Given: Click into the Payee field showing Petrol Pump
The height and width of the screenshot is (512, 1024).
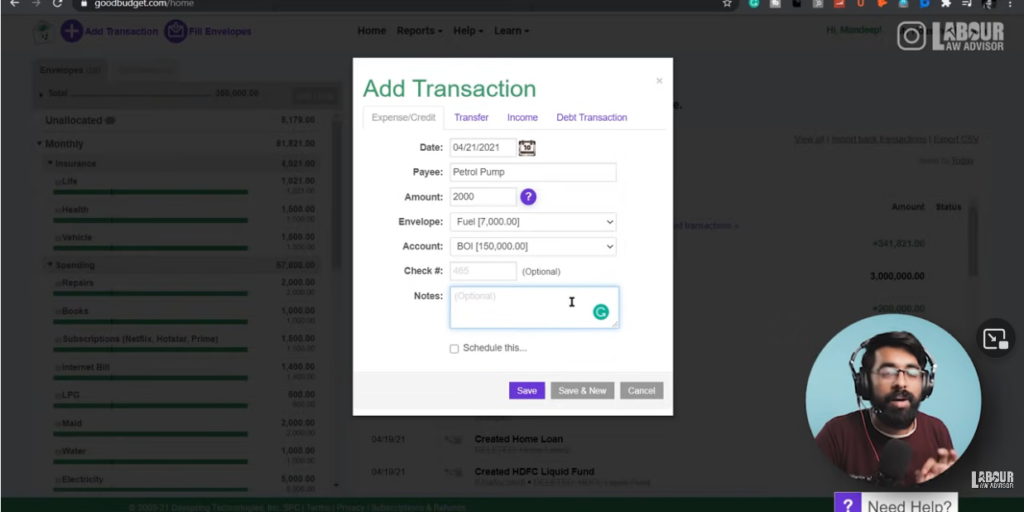Looking at the screenshot, I should pos(533,172).
